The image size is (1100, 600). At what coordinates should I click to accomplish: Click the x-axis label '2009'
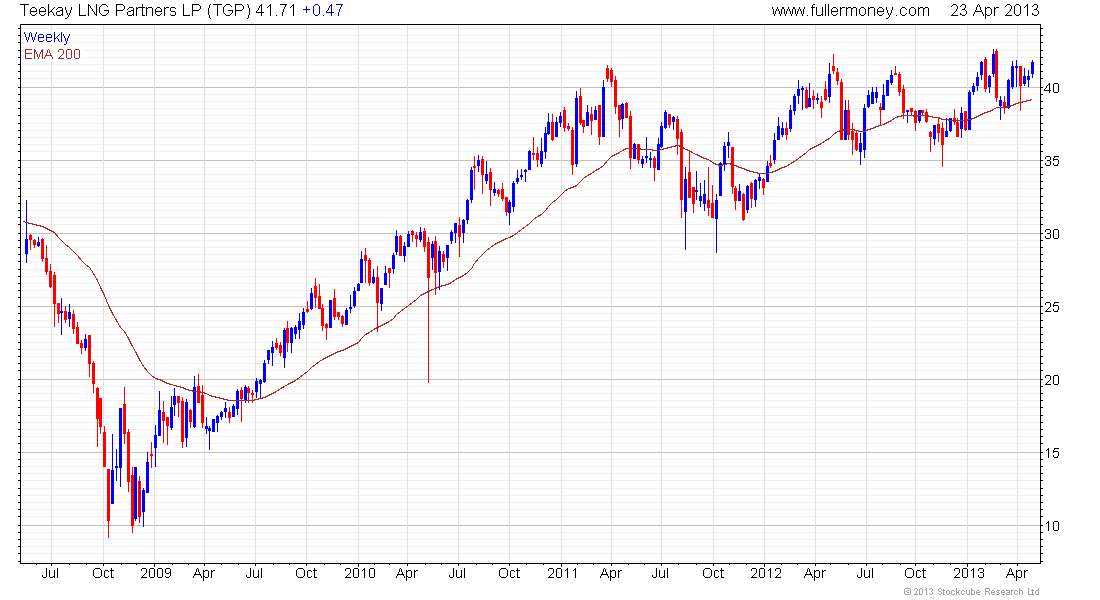(x=156, y=573)
